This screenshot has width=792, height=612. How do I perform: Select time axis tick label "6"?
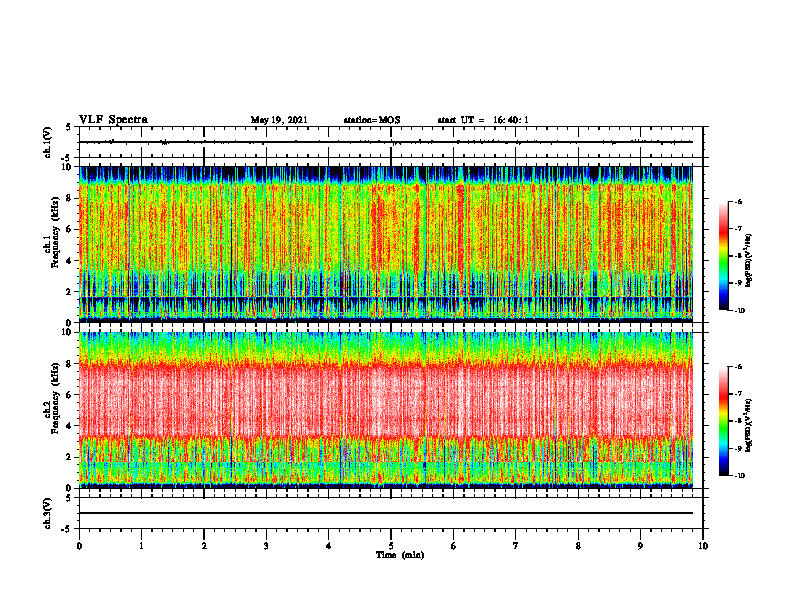454,546
